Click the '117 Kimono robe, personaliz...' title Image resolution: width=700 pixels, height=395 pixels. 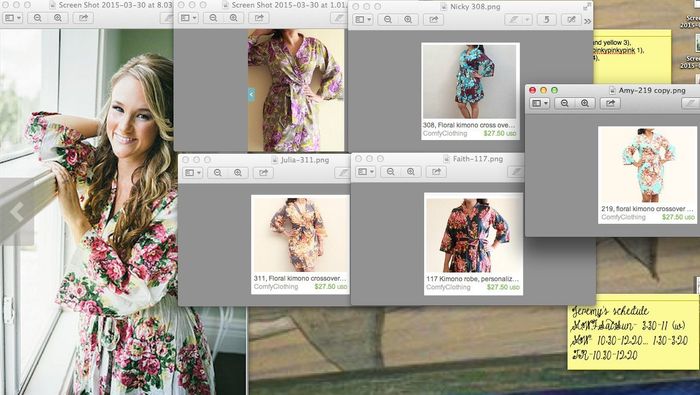click(472, 279)
